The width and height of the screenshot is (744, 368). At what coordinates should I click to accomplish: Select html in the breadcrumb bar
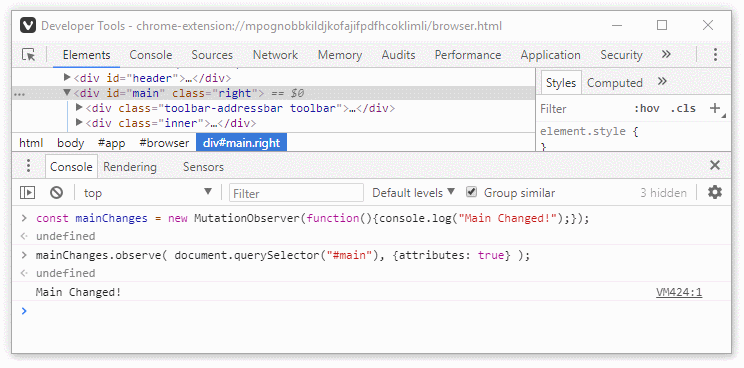31,143
